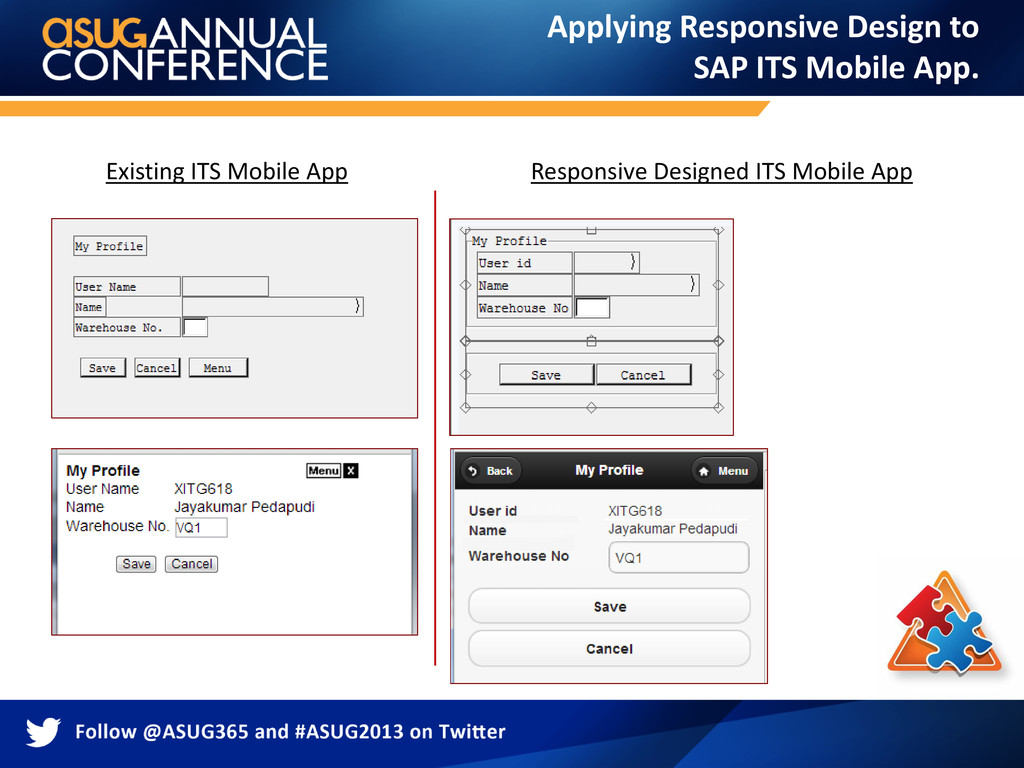Click Cancel in responsive design layout

pos(643,375)
